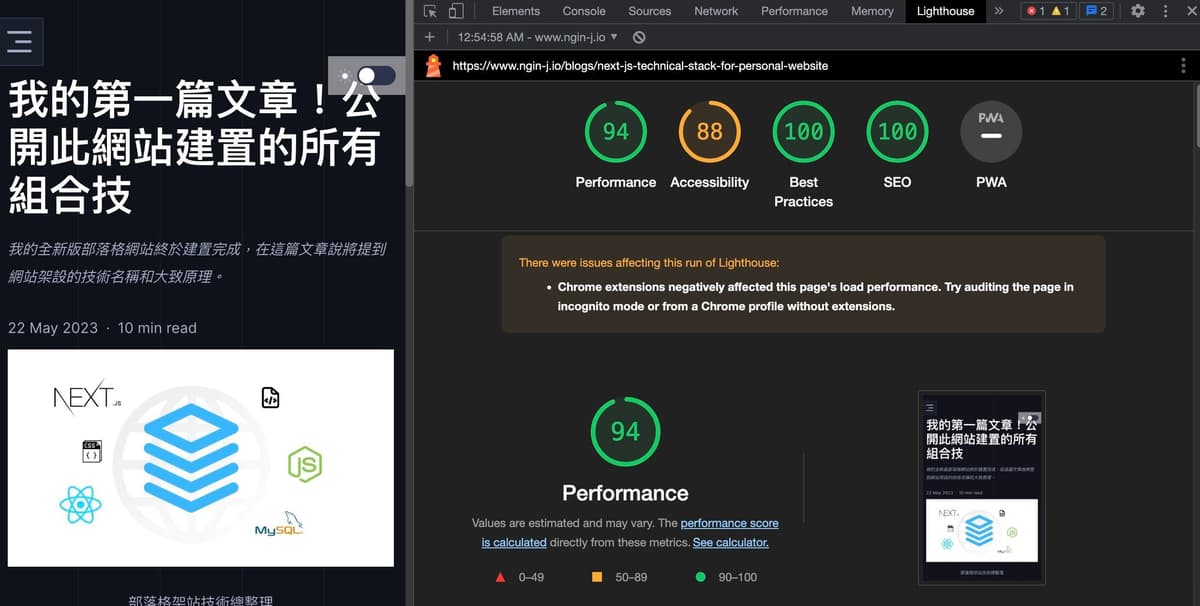Switch to the Network tab

(x=716, y=11)
